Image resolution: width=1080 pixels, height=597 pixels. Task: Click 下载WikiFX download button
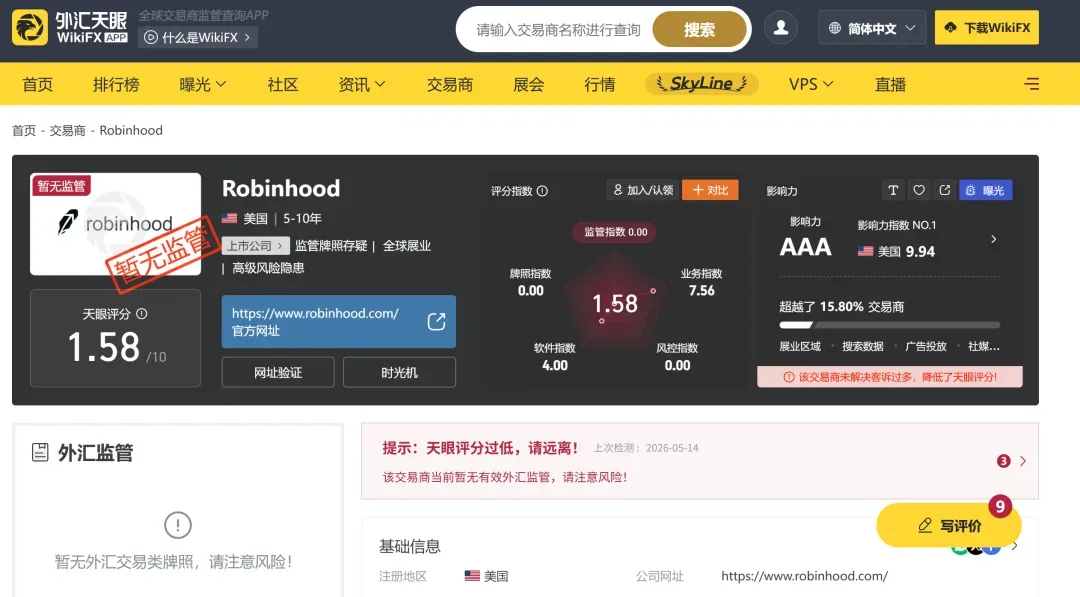point(986,28)
